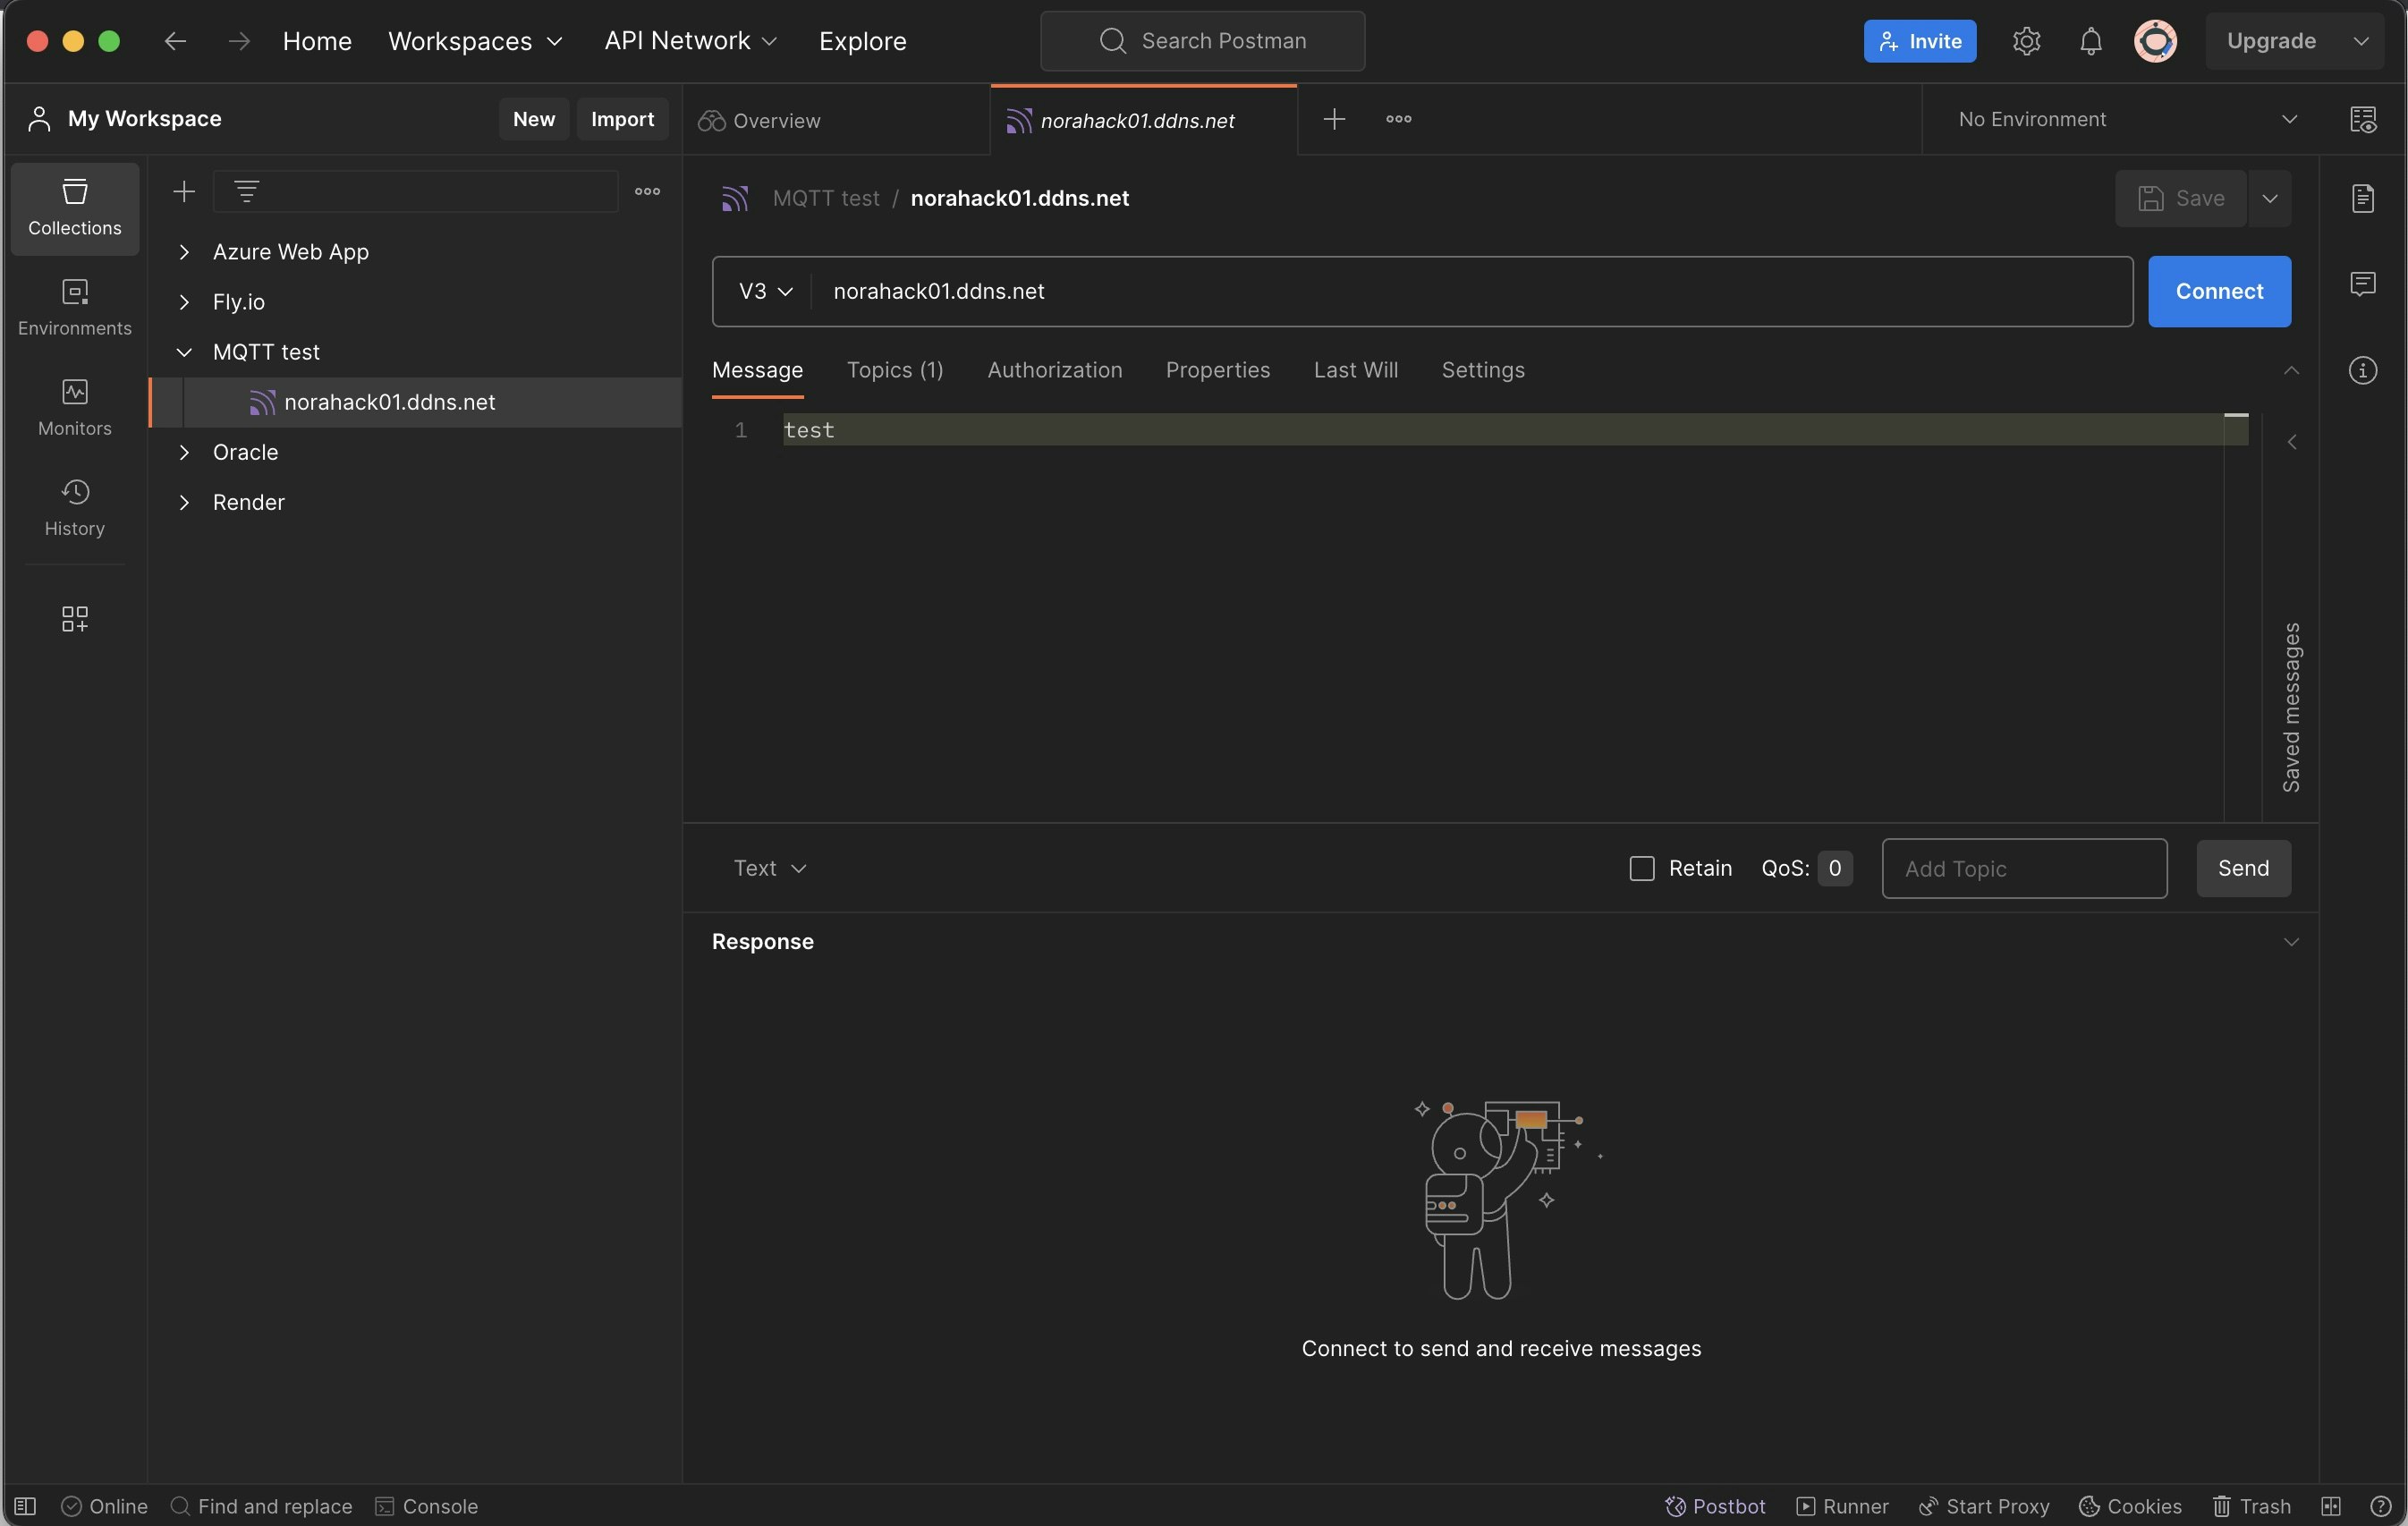Open the Environments sidebar panel

(74, 307)
